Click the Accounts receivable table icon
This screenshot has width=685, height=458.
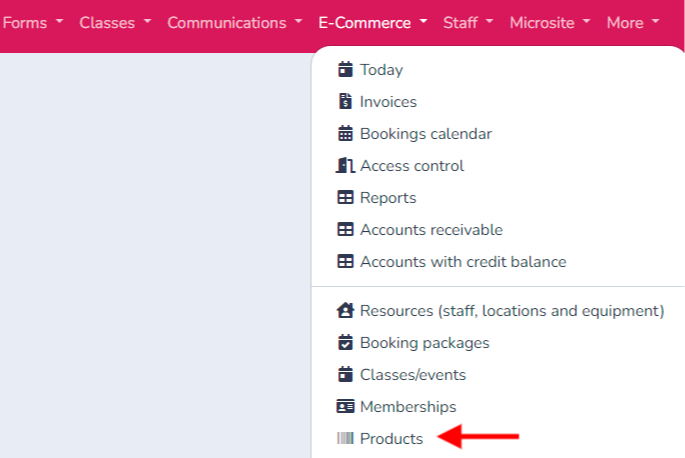click(345, 229)
